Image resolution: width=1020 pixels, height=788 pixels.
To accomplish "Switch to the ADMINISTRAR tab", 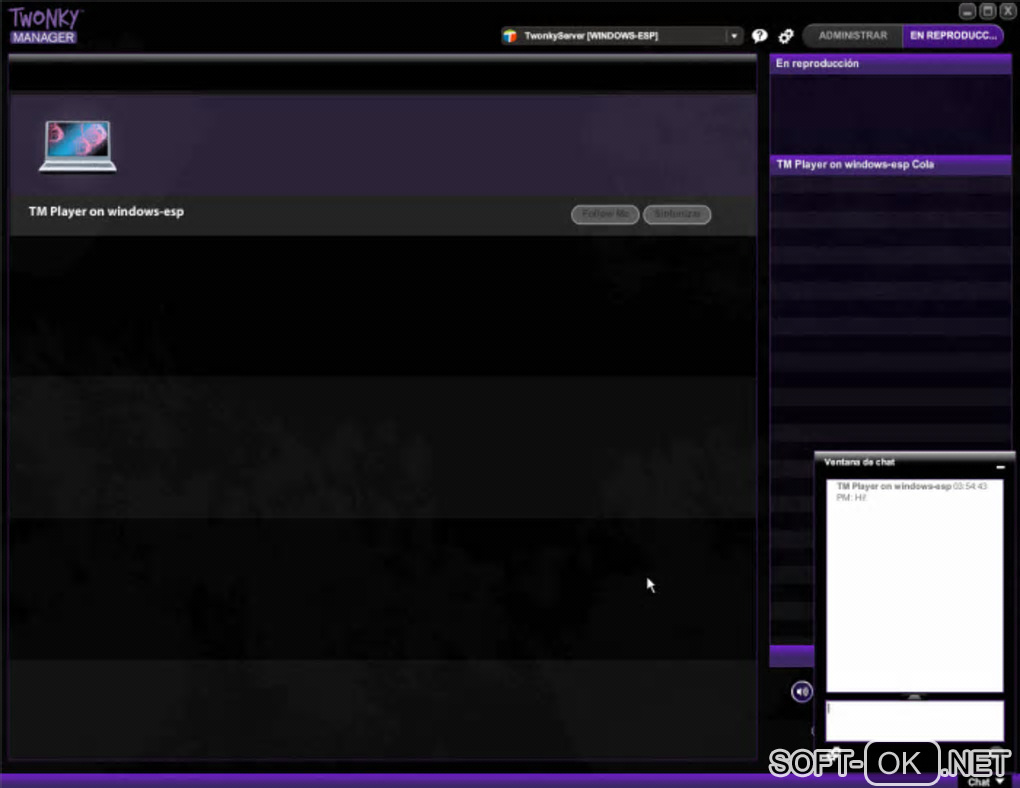I will tap(853, 36).
